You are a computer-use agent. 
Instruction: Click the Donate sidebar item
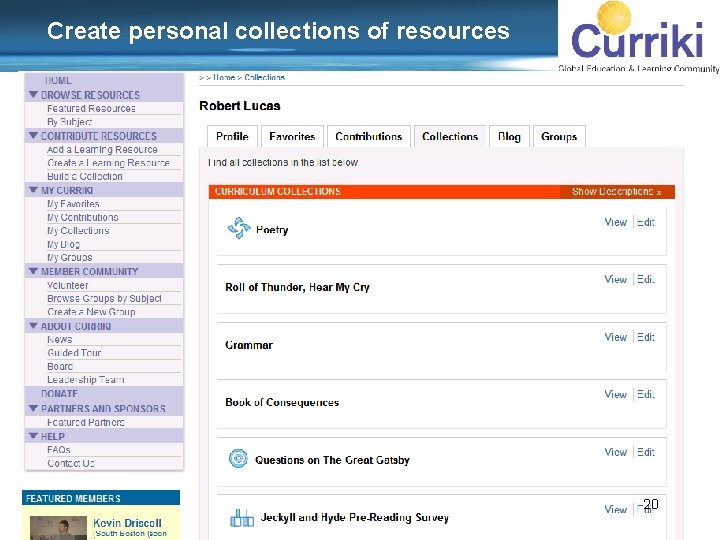pos(59,394)
